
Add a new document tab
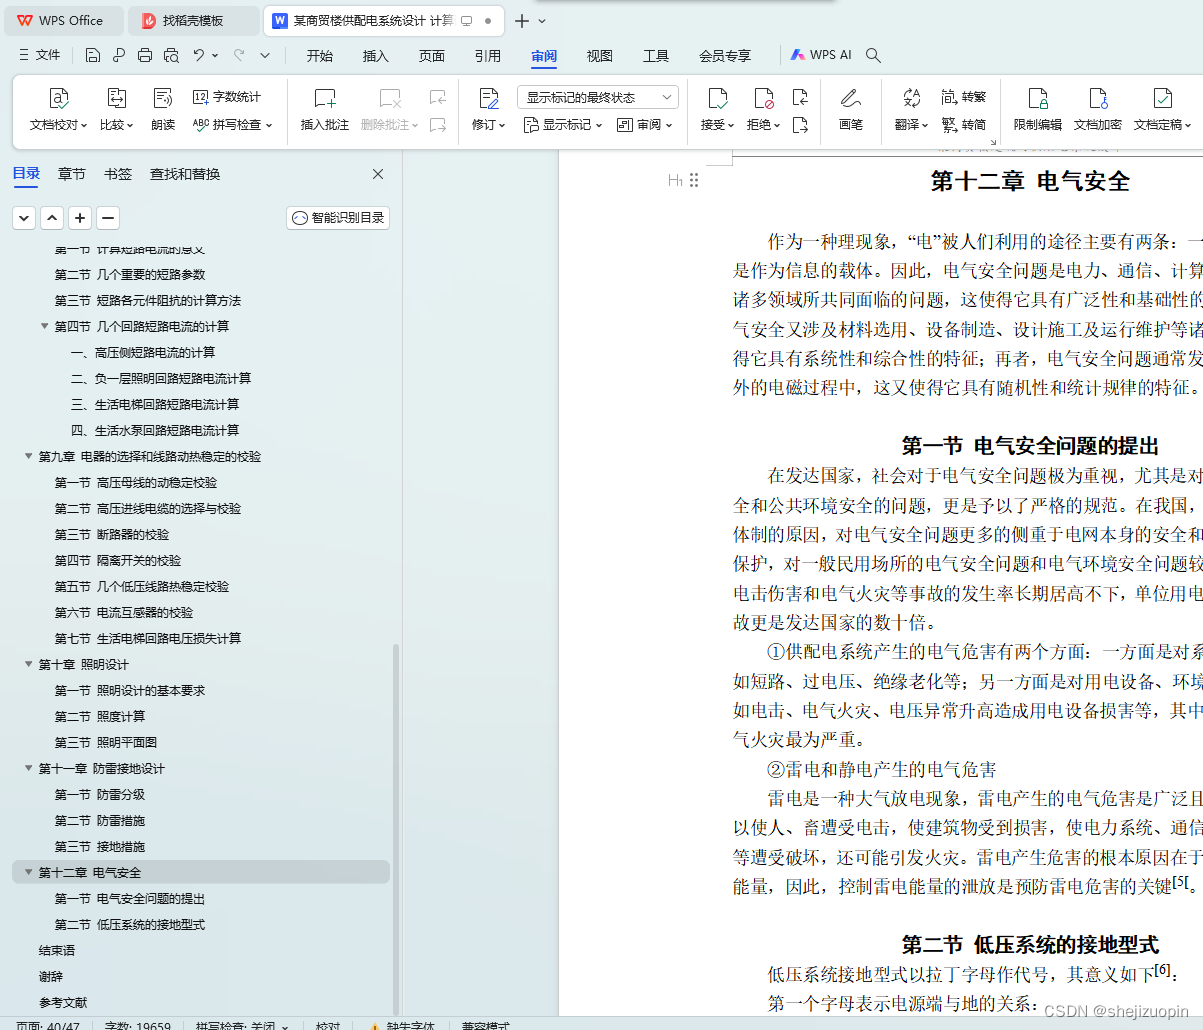click(x=521, y=21)
